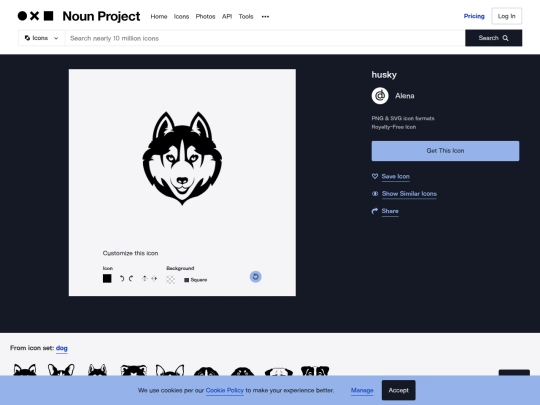Open the Home nav item
540x405 pixels.
click(159, 17)
